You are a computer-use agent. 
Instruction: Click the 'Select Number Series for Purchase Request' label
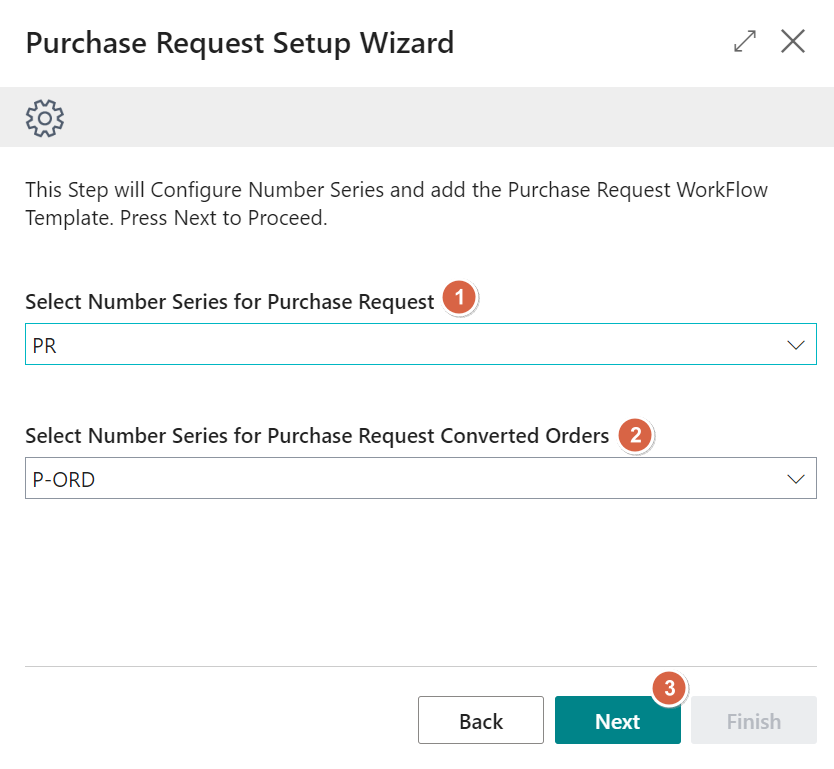[230, 302]
